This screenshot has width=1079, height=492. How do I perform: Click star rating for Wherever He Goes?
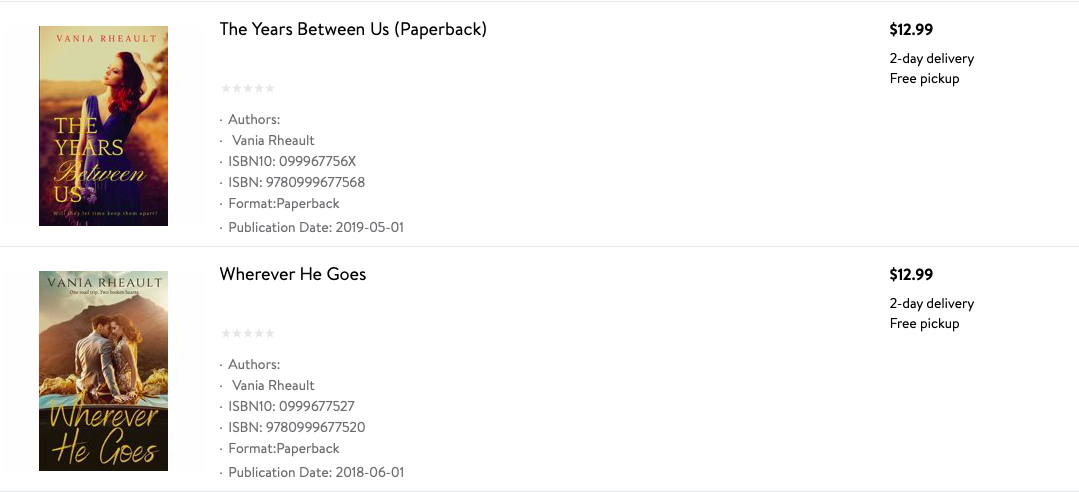point(247,333)
